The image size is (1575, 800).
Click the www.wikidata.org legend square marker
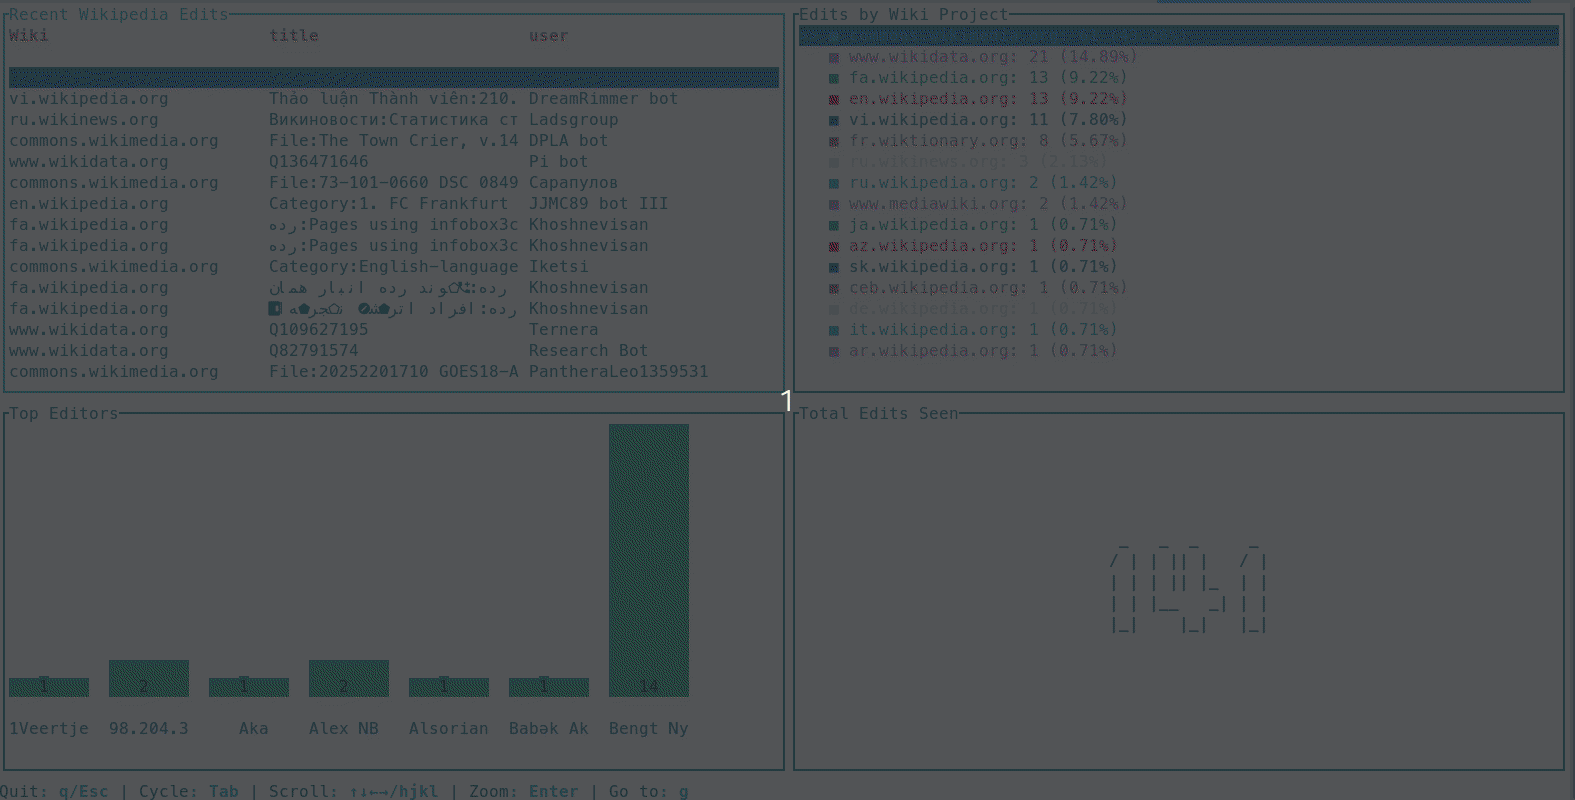point(834,58)
